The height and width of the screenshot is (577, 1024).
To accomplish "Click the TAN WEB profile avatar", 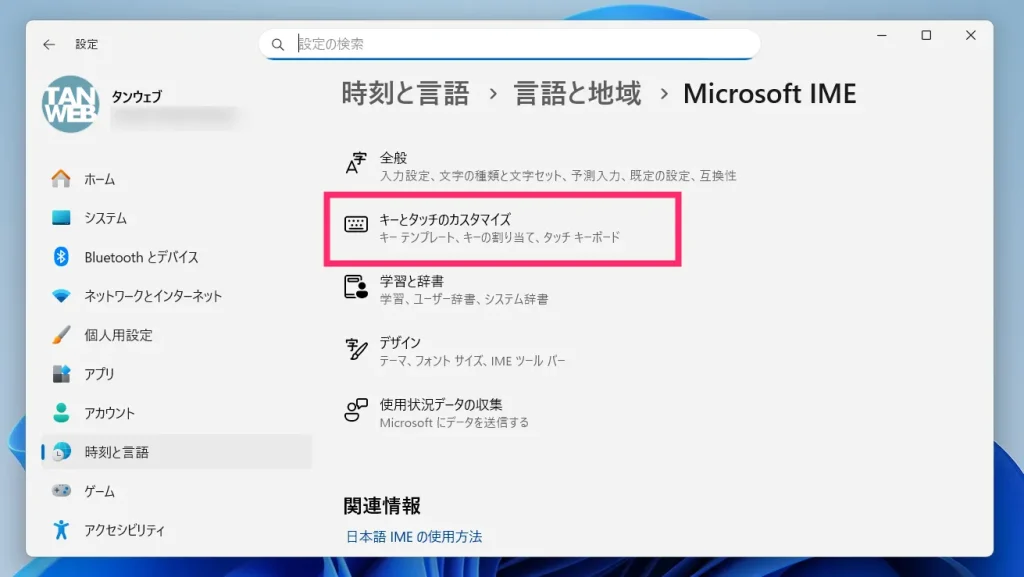I will click(71, 104).
